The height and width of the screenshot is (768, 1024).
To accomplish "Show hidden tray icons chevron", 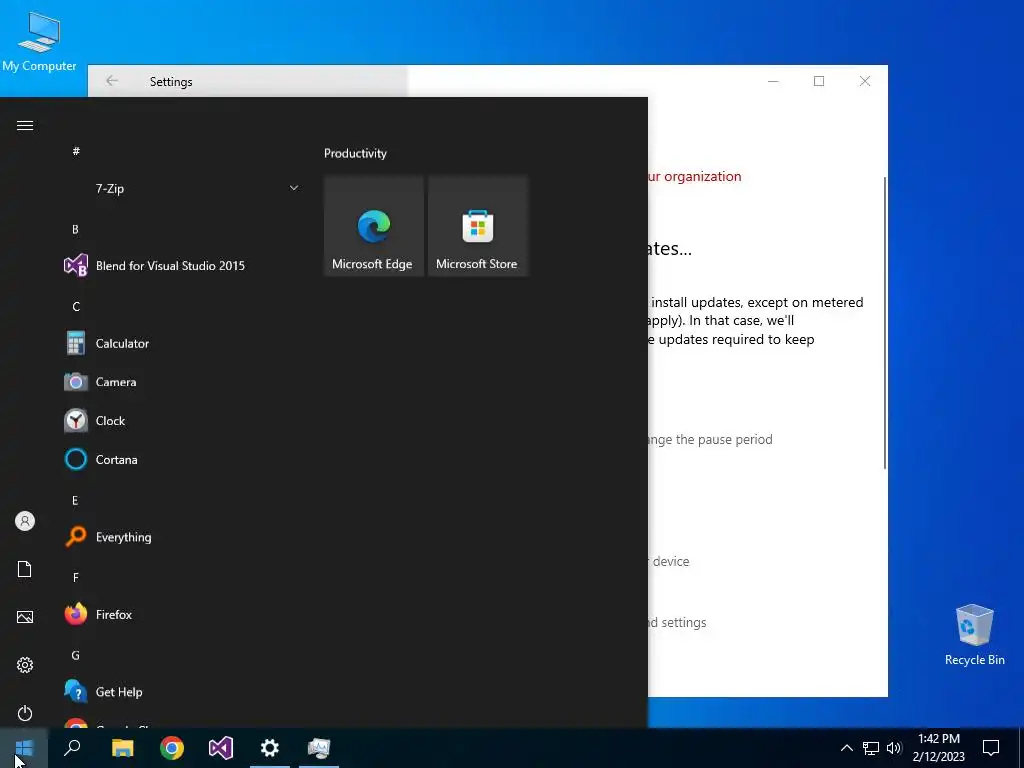I will click(x=846, y=748).
